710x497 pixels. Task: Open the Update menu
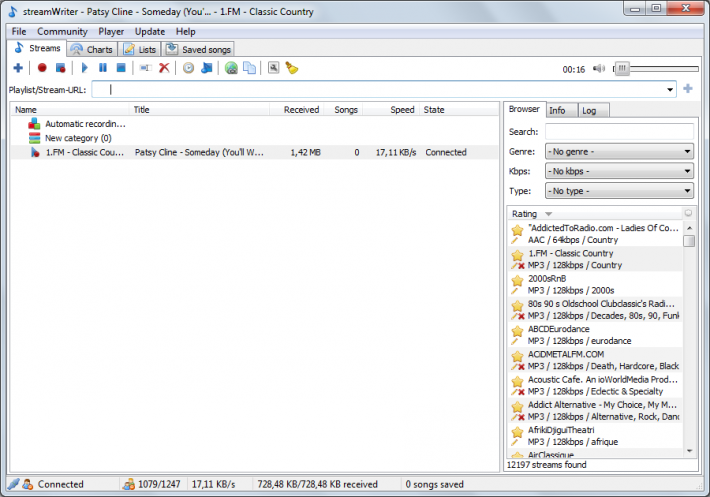tap(150, 32)
